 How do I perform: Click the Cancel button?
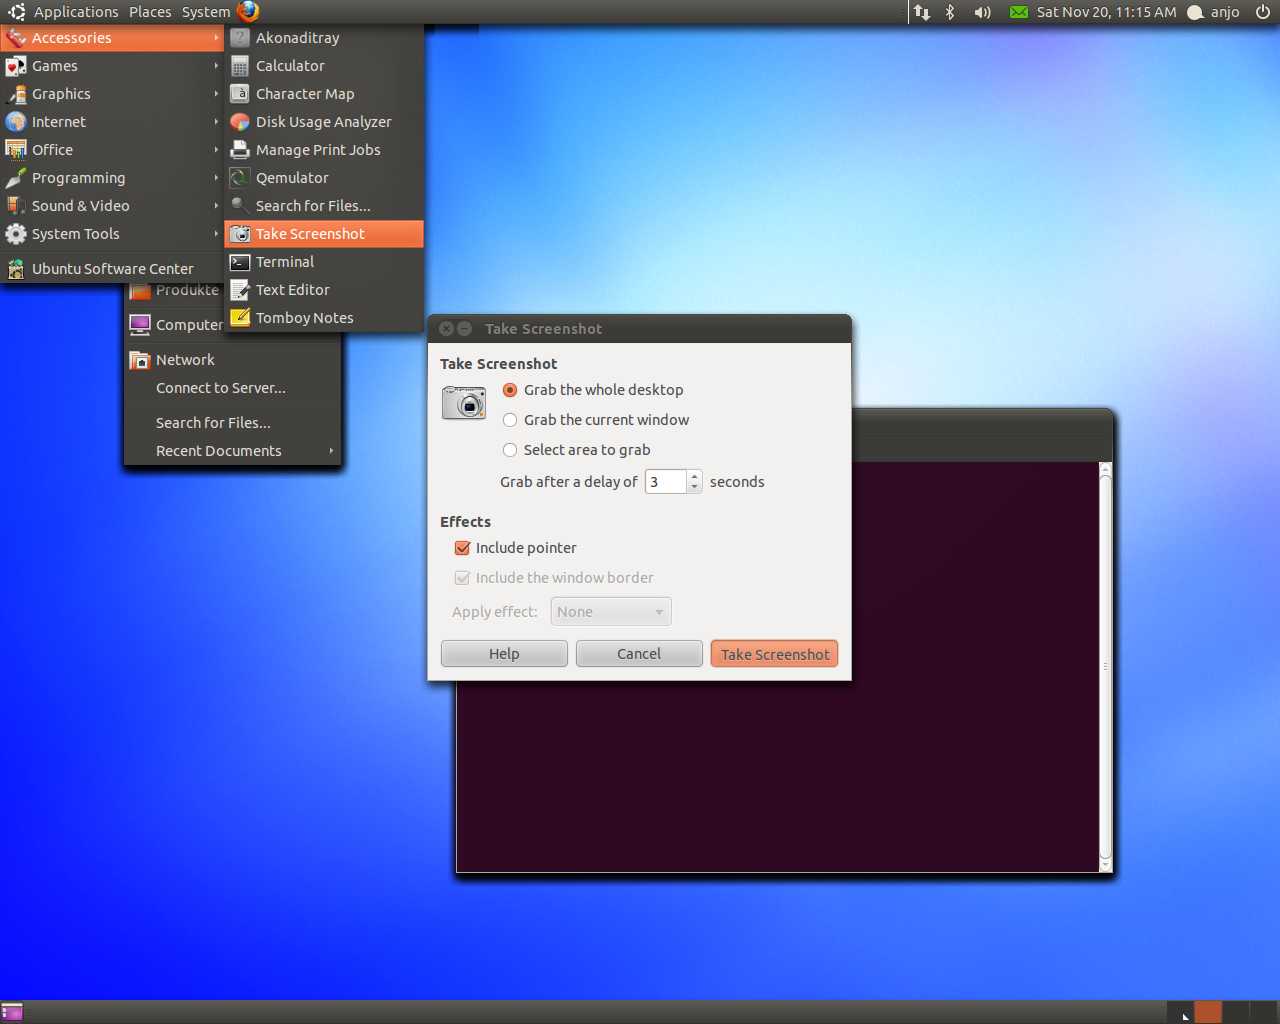[x=638, y=654]
